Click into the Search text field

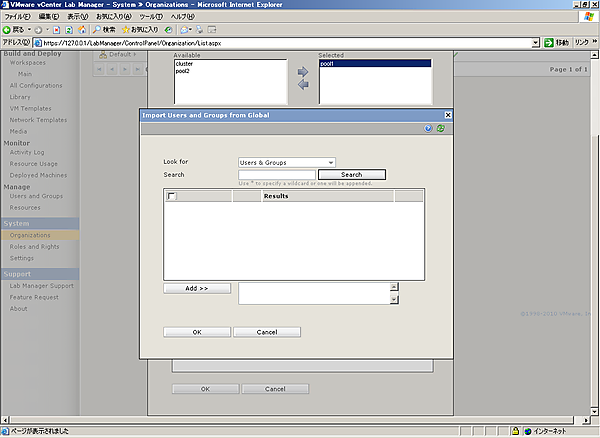276,175
